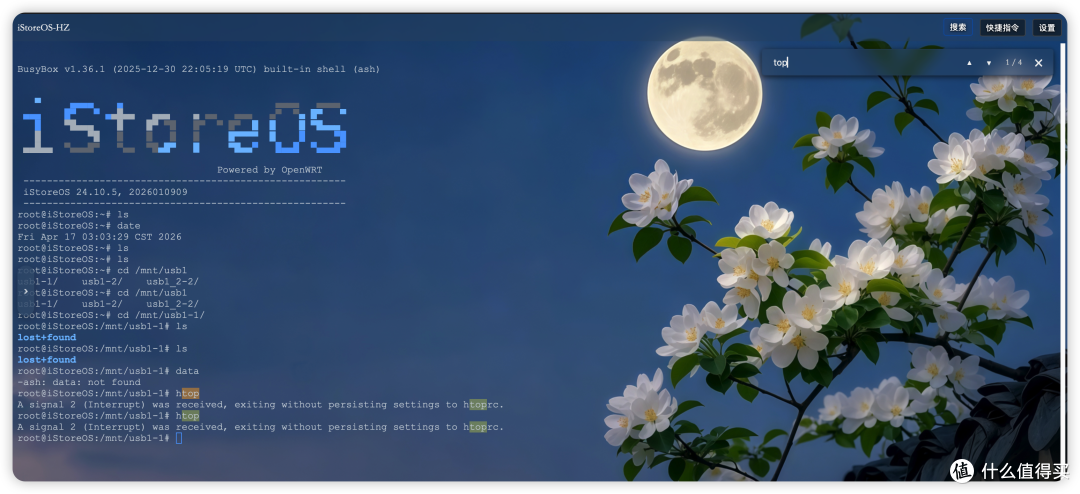
Task: Click the orange highlighted 'top' match
Action: (x=190, y=393)
